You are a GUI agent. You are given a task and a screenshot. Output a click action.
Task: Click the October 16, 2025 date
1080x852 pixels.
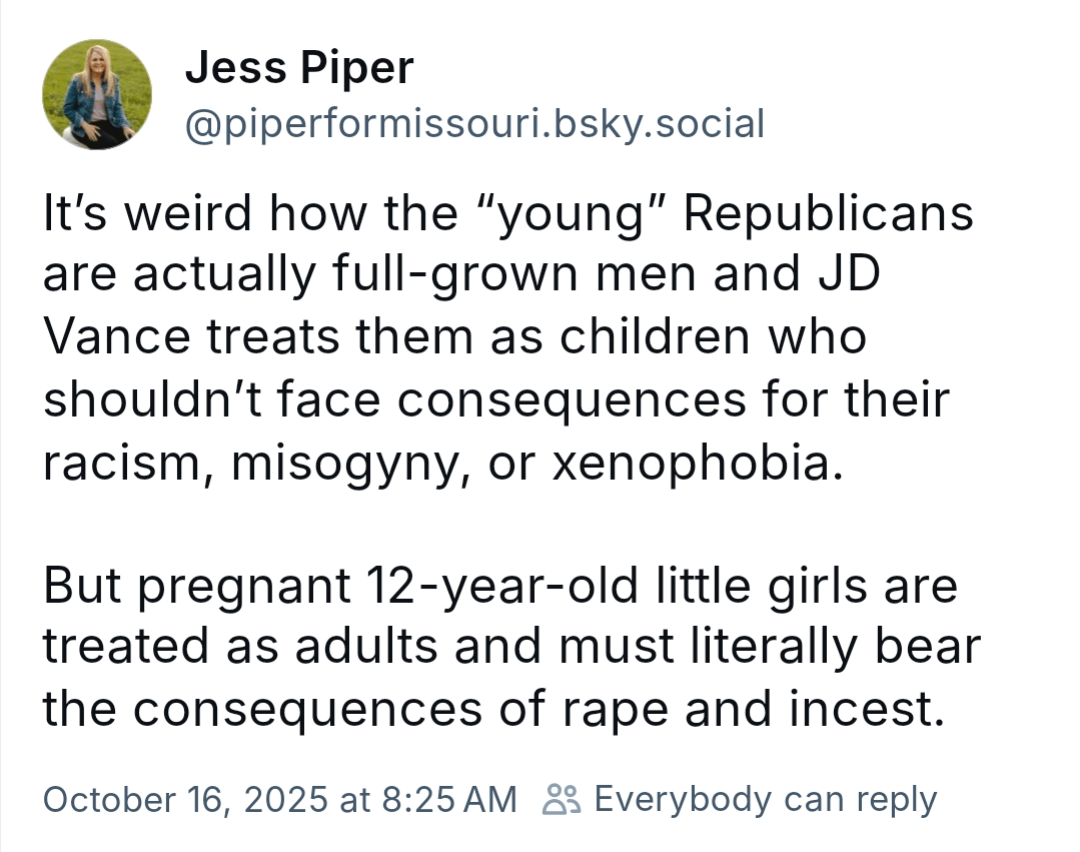point(185,799)
